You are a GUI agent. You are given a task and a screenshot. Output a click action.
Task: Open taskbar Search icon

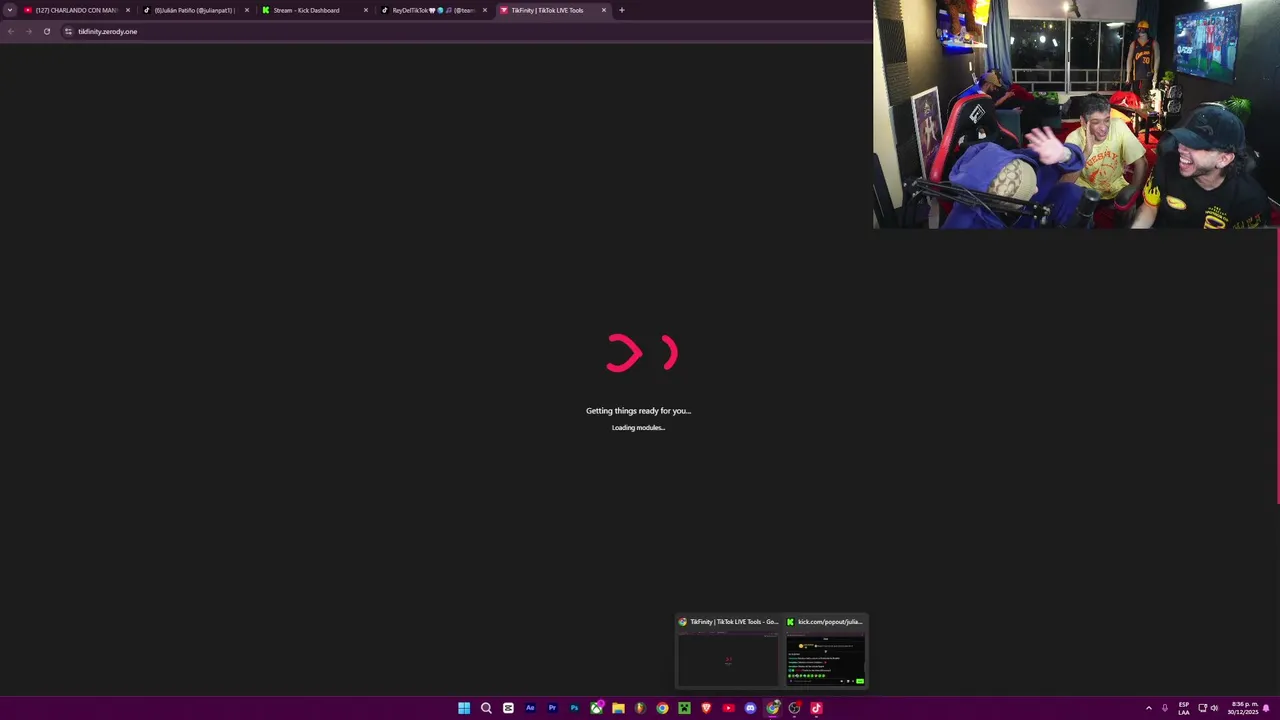[x=486, y=708]
